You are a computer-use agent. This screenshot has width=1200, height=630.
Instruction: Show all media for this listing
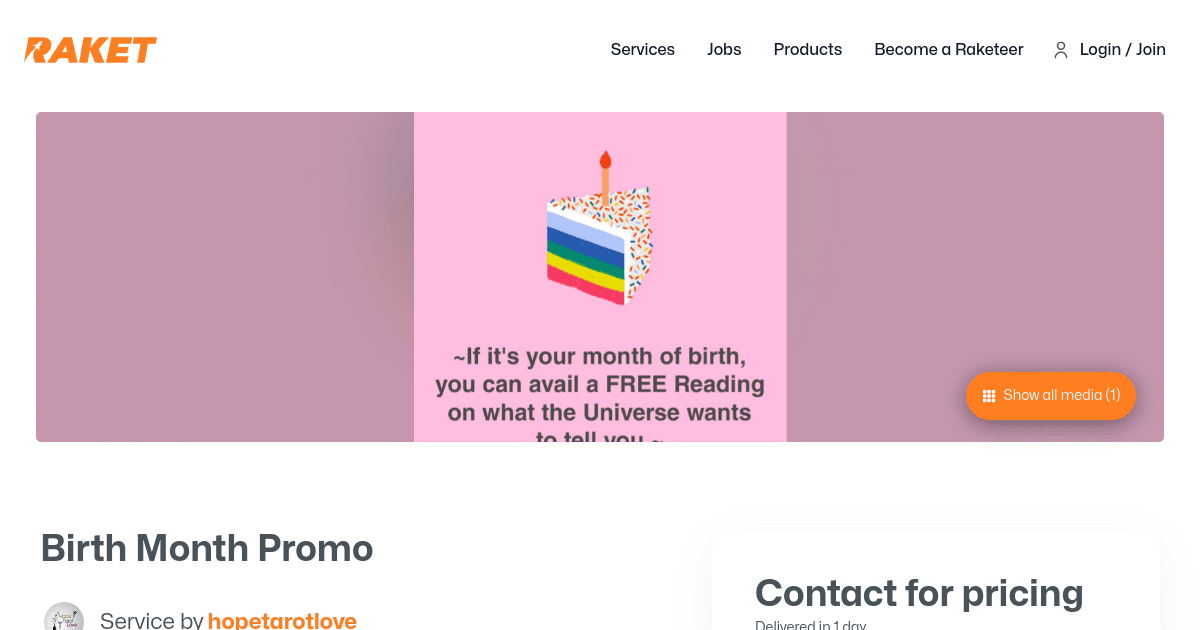click(x=1050, y=395)
